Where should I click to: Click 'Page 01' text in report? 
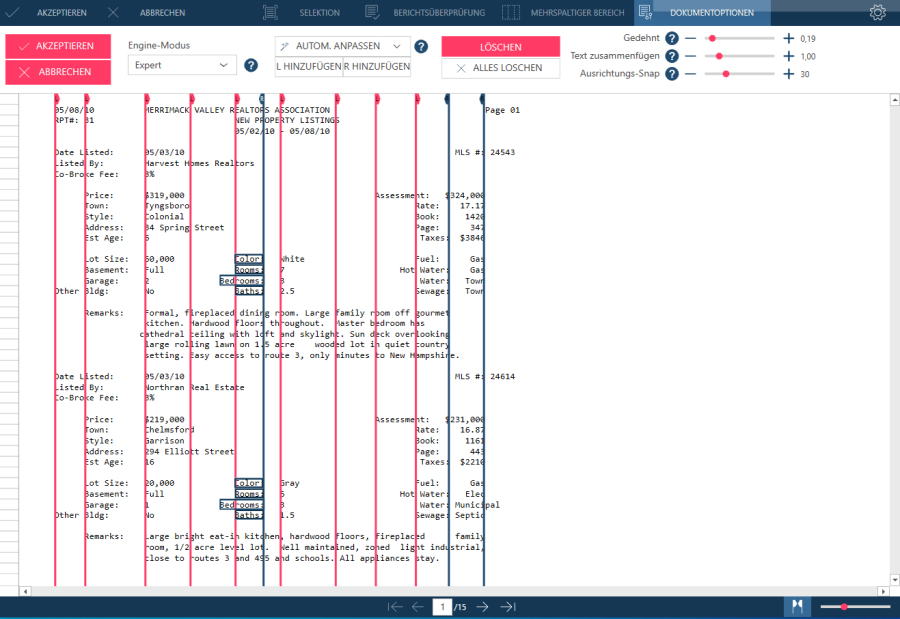click(x=502, y=110)
